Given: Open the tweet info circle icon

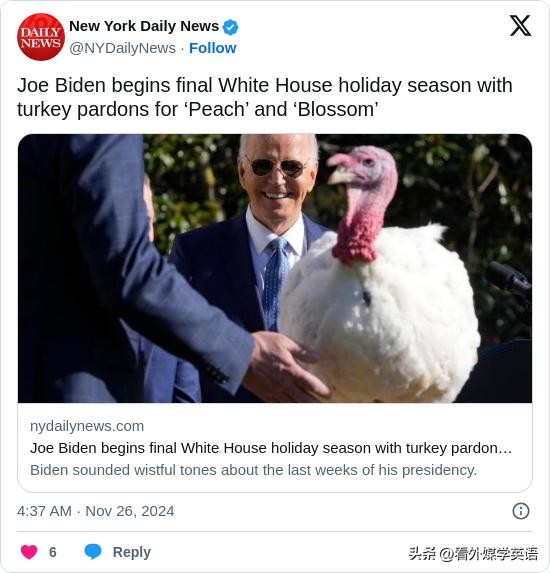Looking at the screenshot, I should (521, 511).
